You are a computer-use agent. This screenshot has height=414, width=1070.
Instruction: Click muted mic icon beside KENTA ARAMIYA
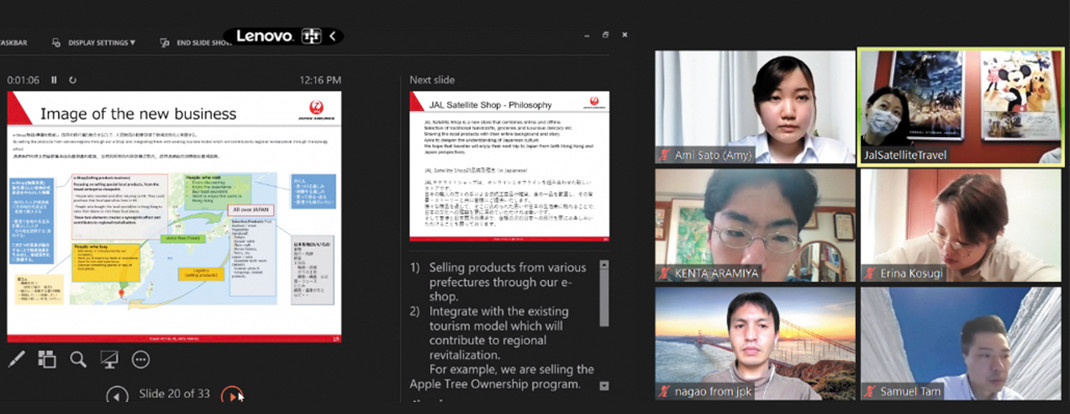(663, 273)
